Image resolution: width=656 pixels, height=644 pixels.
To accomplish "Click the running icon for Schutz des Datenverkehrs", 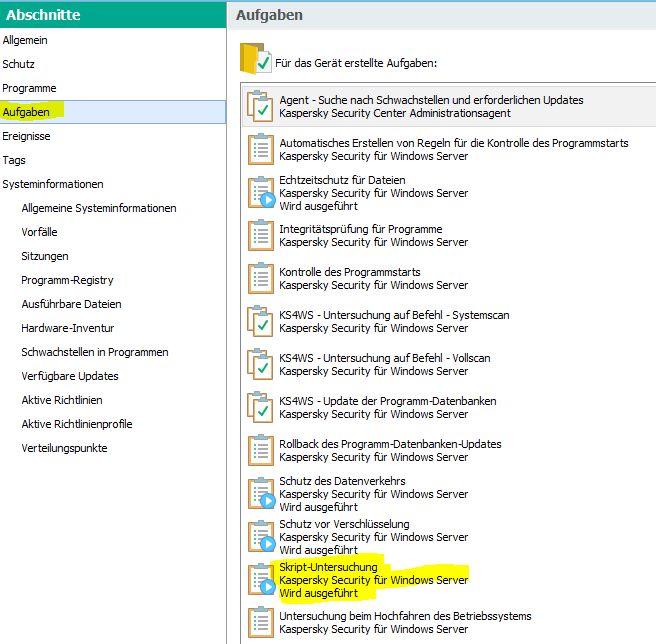I will click(x=261, y=493).
